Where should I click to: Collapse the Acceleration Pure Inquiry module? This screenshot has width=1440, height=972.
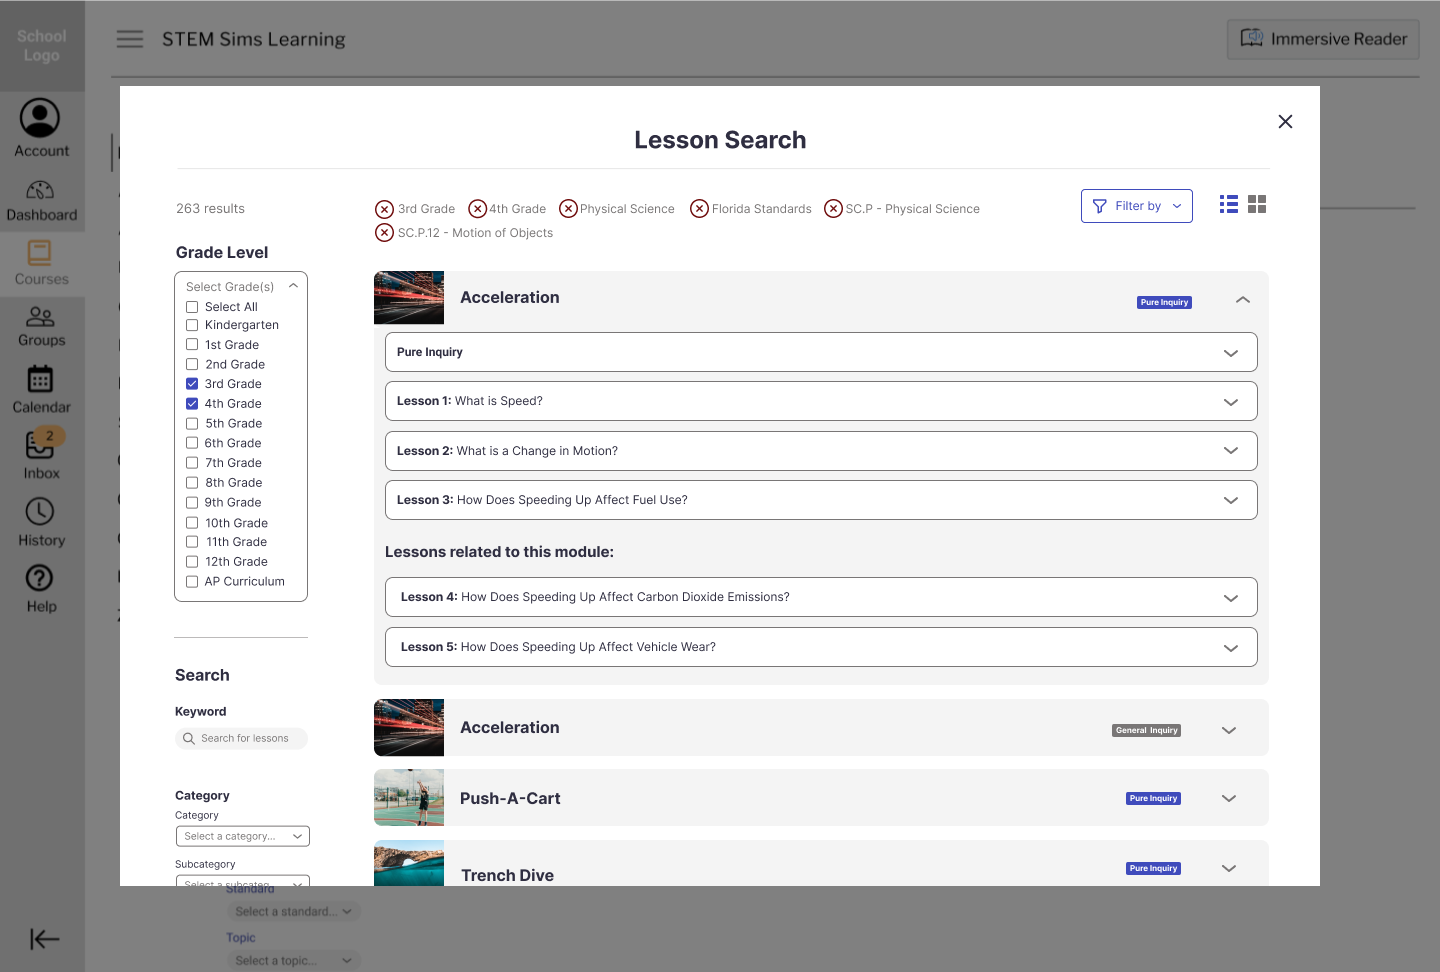[x=1242, y=299]
